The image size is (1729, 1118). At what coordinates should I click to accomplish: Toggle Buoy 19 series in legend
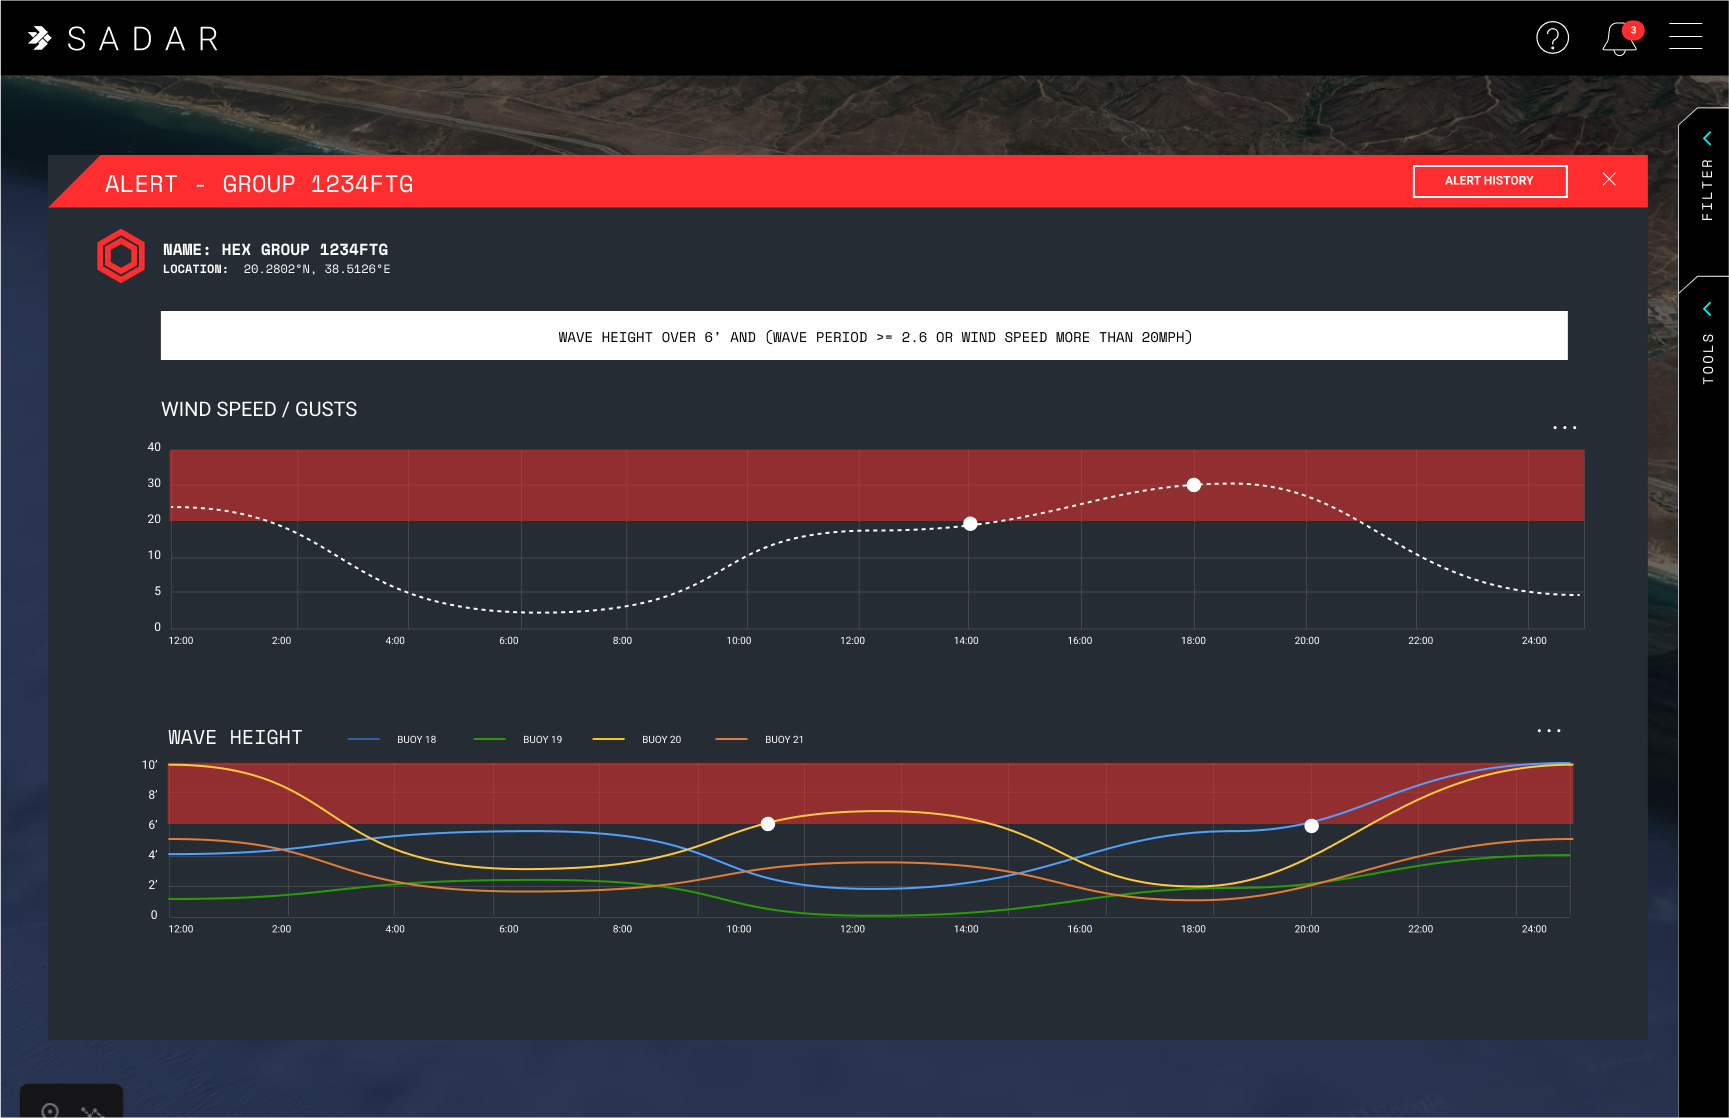coord(519,740)
